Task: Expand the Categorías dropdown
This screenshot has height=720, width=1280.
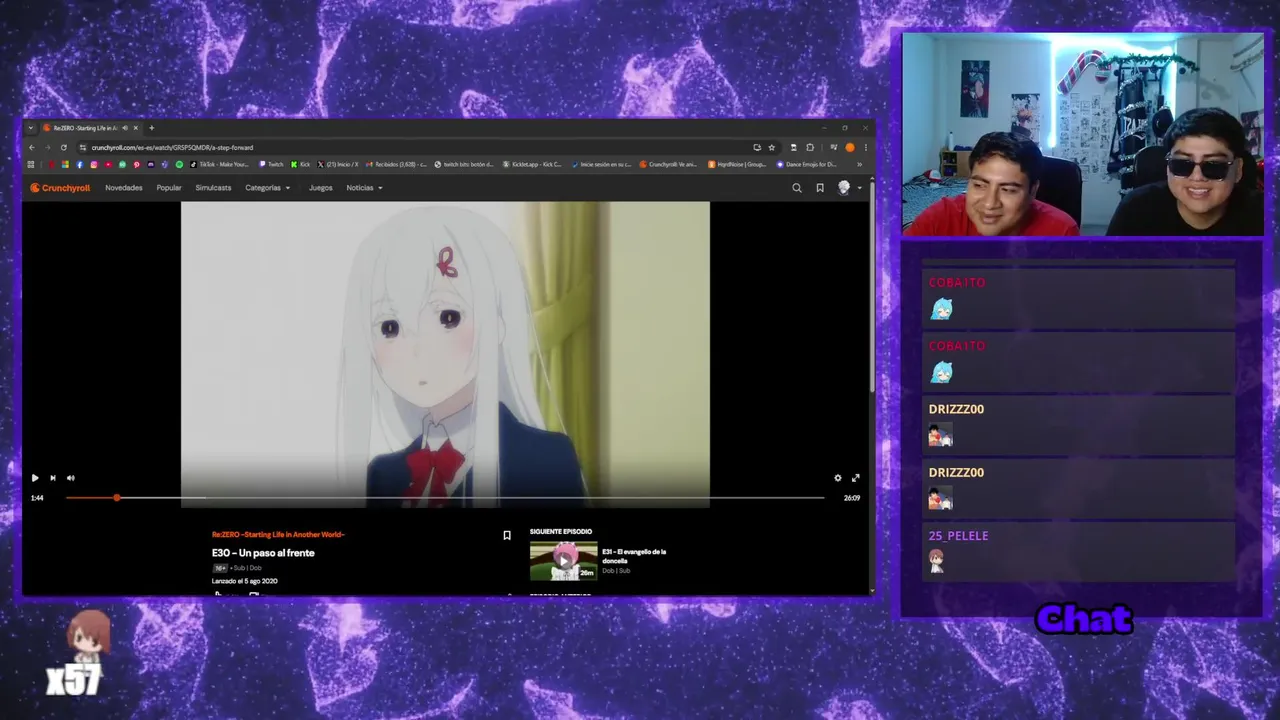Action: click(x=268, y=188)
